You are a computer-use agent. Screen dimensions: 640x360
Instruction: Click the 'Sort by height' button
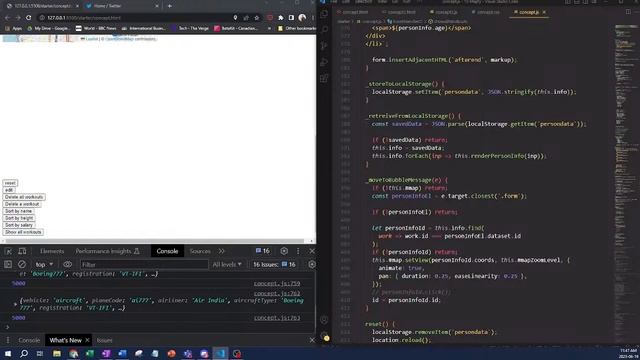tap(19, 218)
